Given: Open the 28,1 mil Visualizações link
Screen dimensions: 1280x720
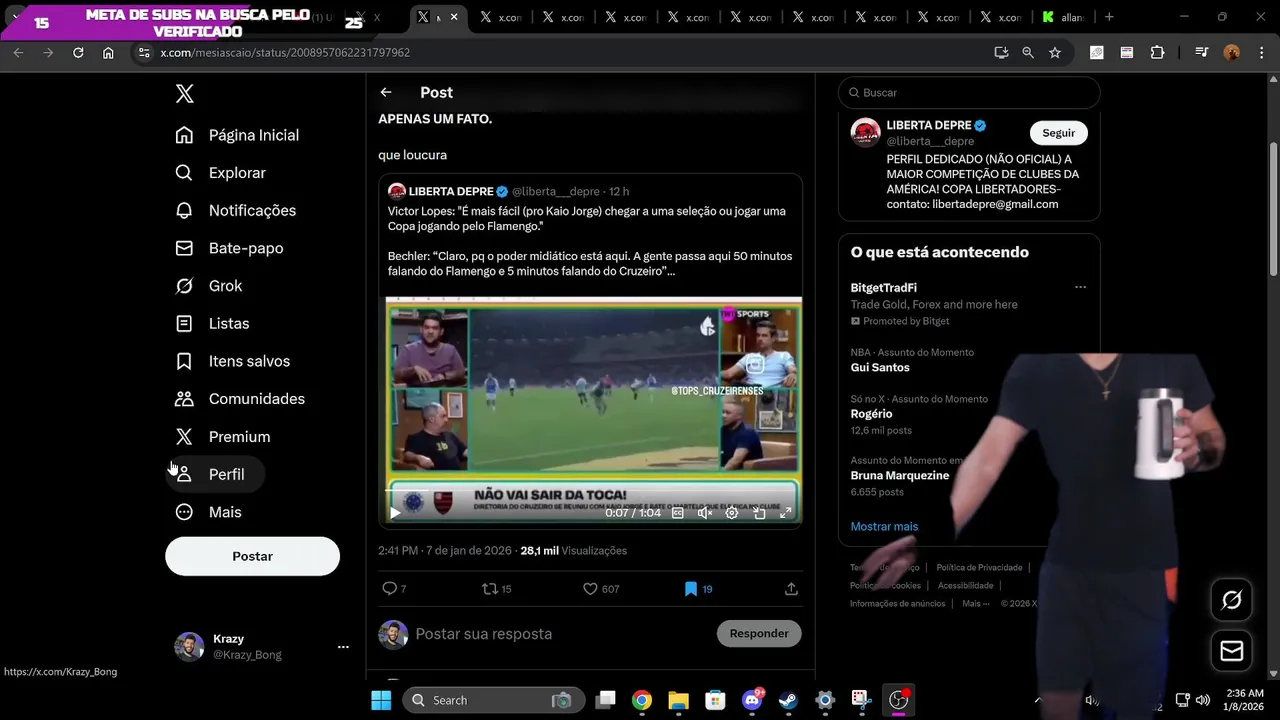Looking at the screenshot, I should (573, 551).
